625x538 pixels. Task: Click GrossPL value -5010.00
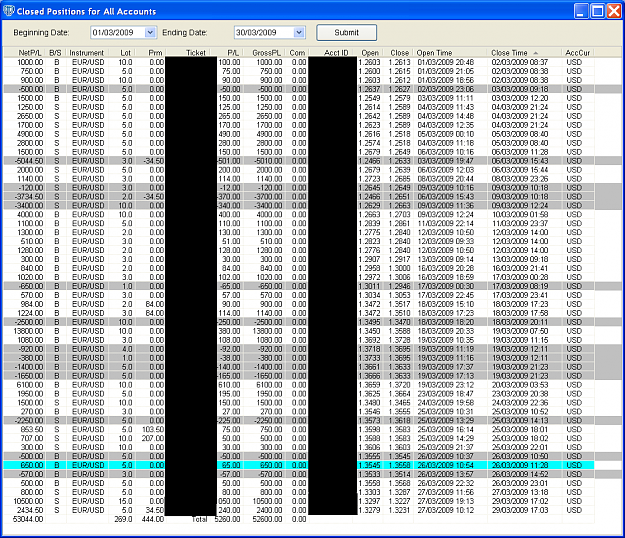[x=268, y=161]
